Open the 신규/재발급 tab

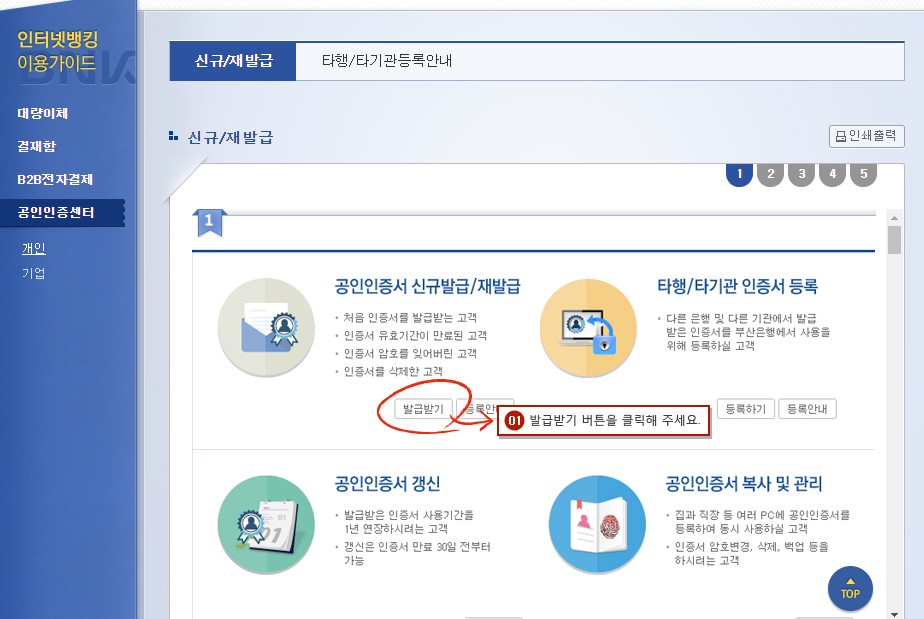click(233, 61)
